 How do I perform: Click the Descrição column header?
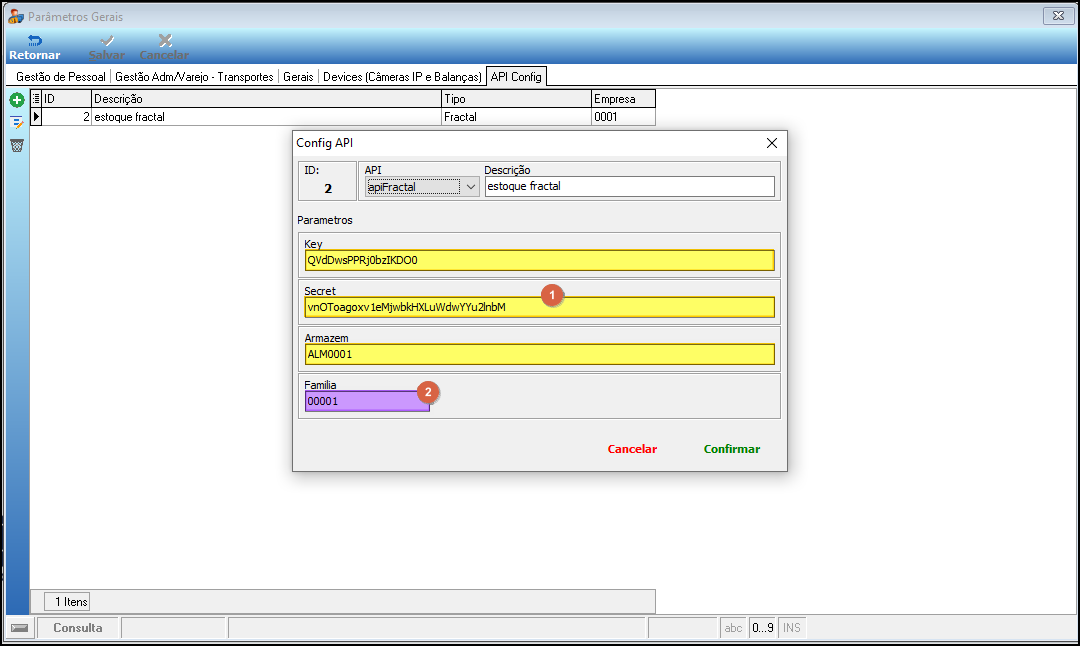click(x=267, y=98)
